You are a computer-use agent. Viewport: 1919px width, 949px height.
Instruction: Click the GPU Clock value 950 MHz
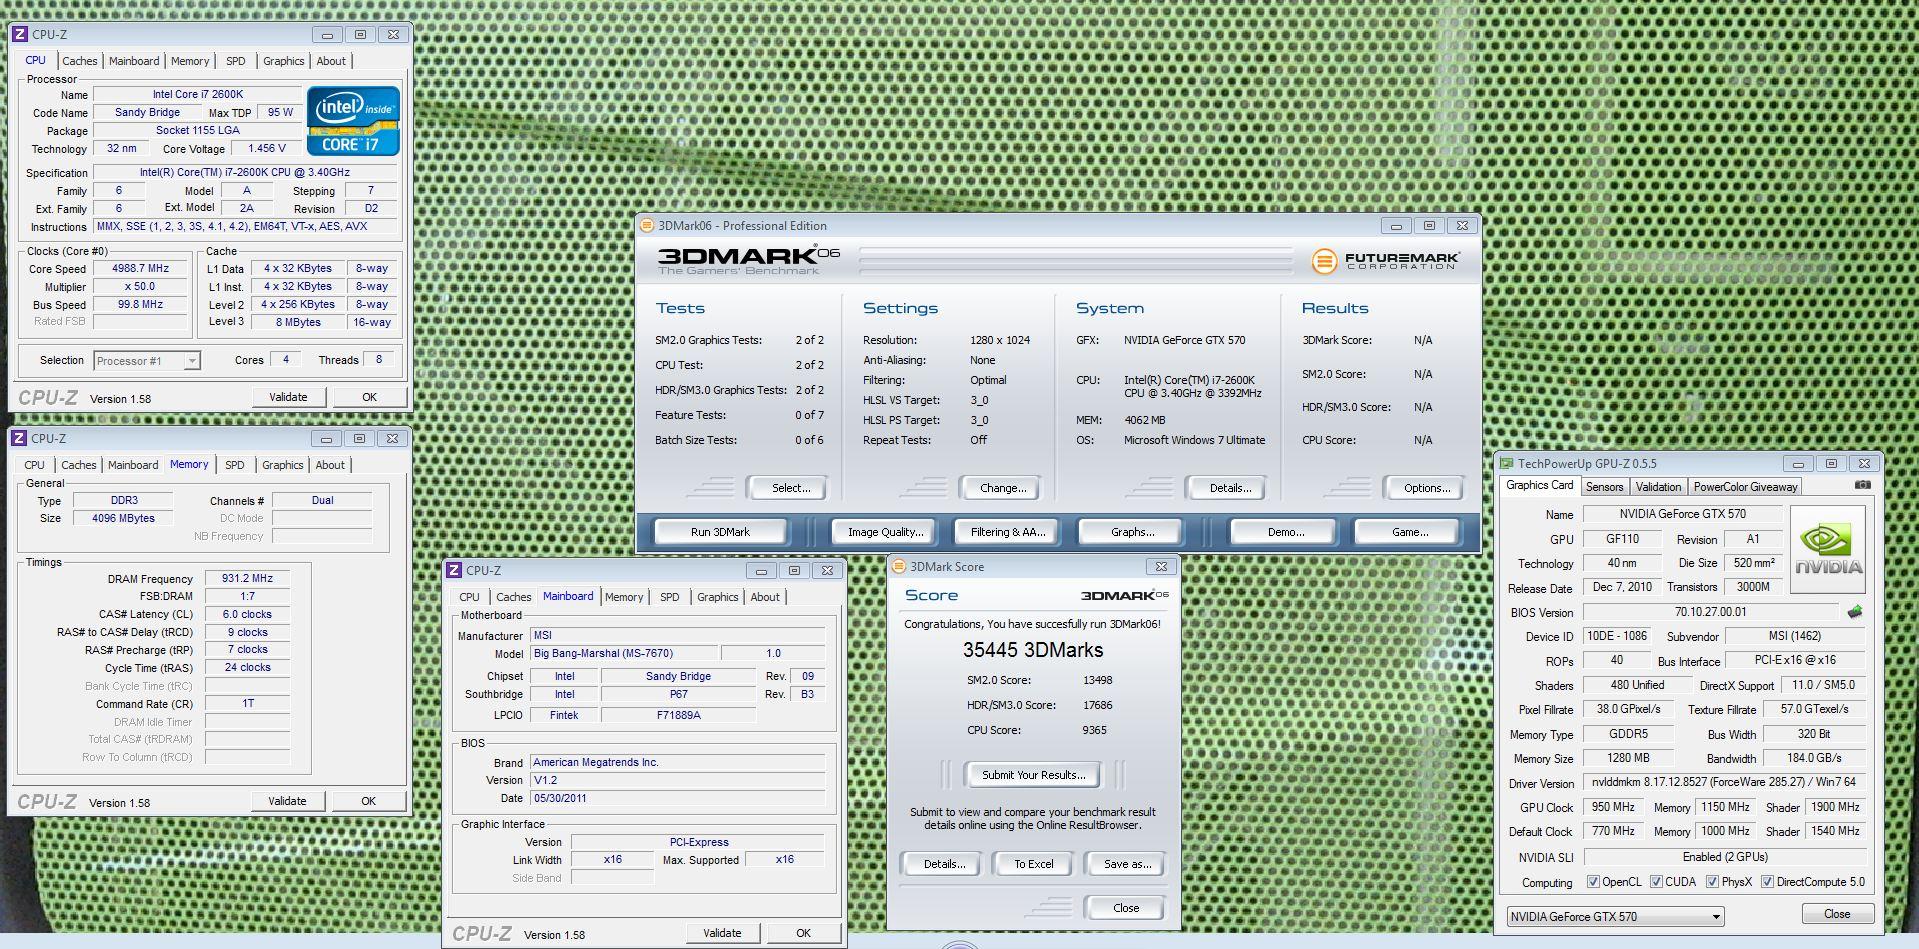[1613, 807]
